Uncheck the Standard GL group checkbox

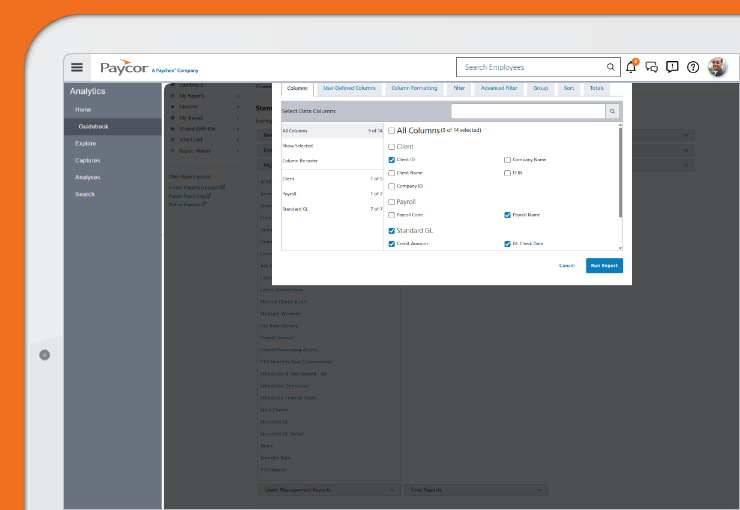[x=391, y=231]
